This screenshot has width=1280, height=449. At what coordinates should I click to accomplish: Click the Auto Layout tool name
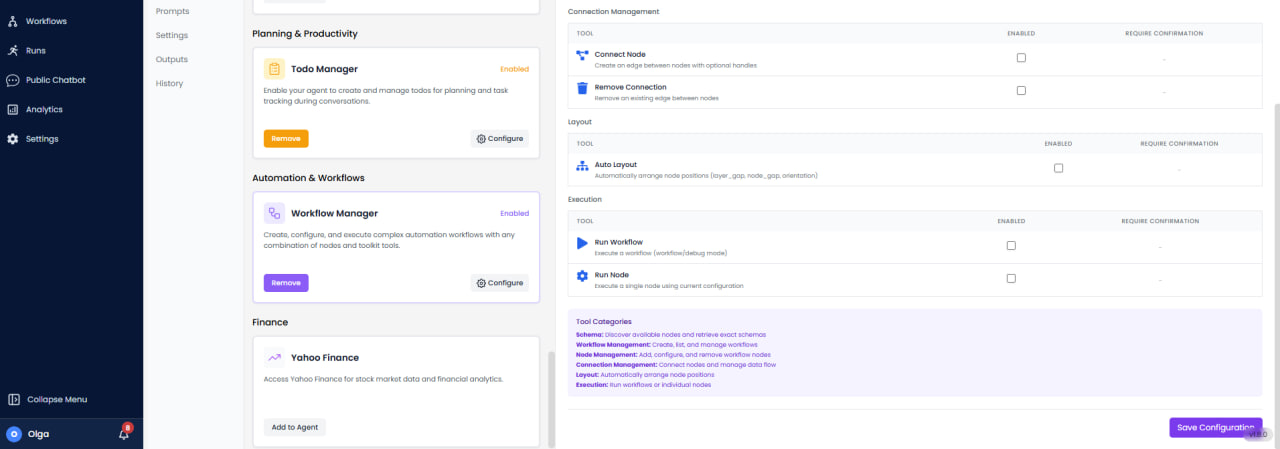tap(616, 164)
